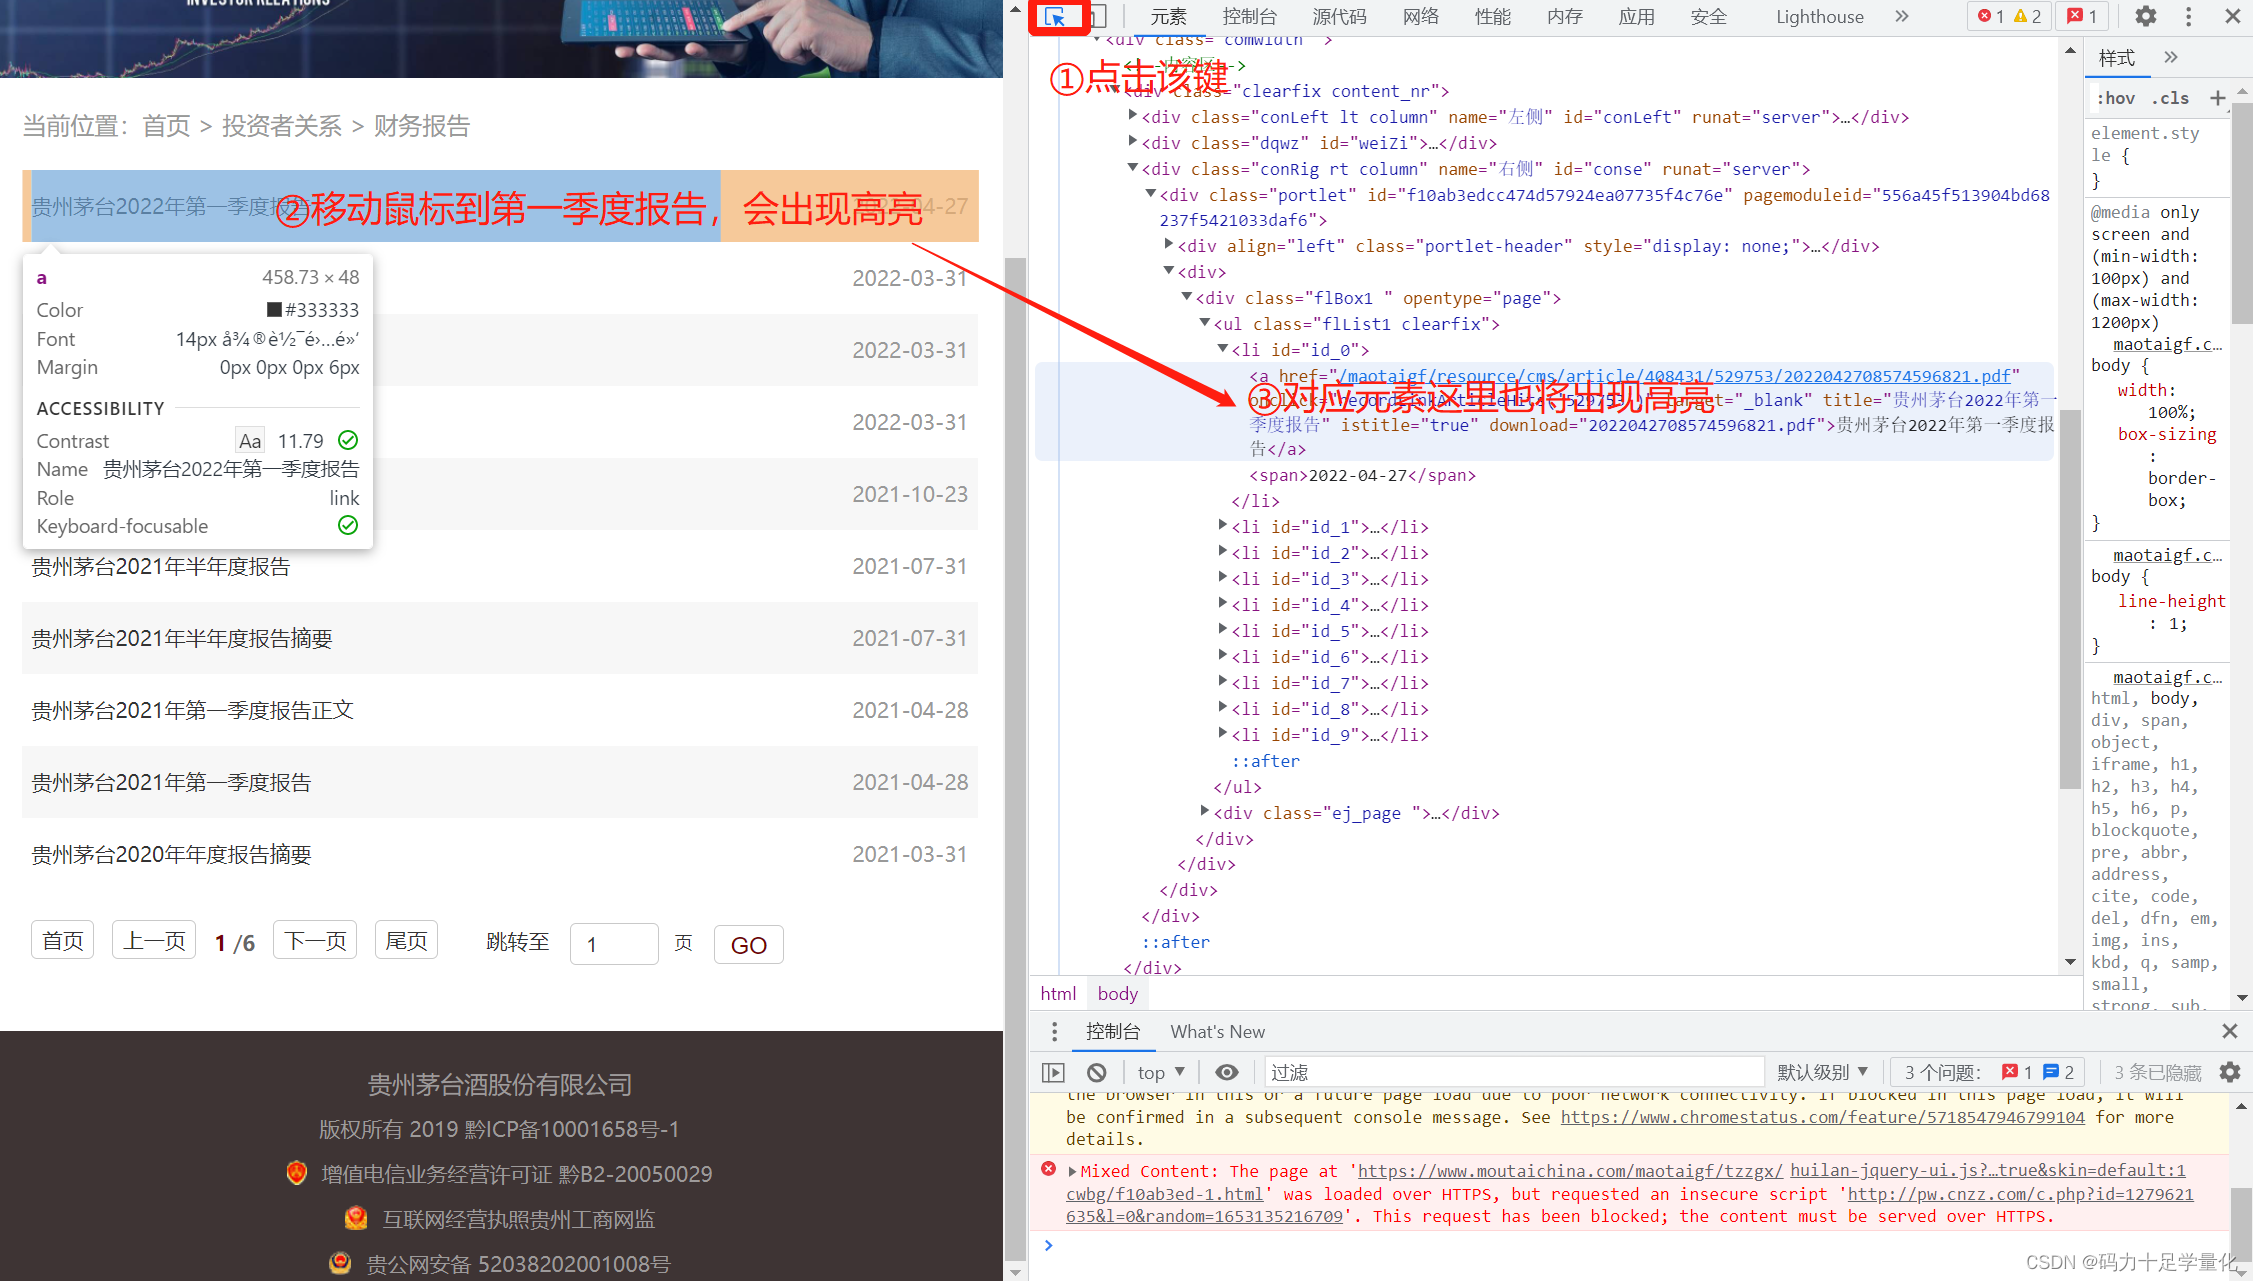Screen dimensions: 2253x1281
Task: Open the 默认级别 log level dropdown
Action: (x=1822, y=1072)
